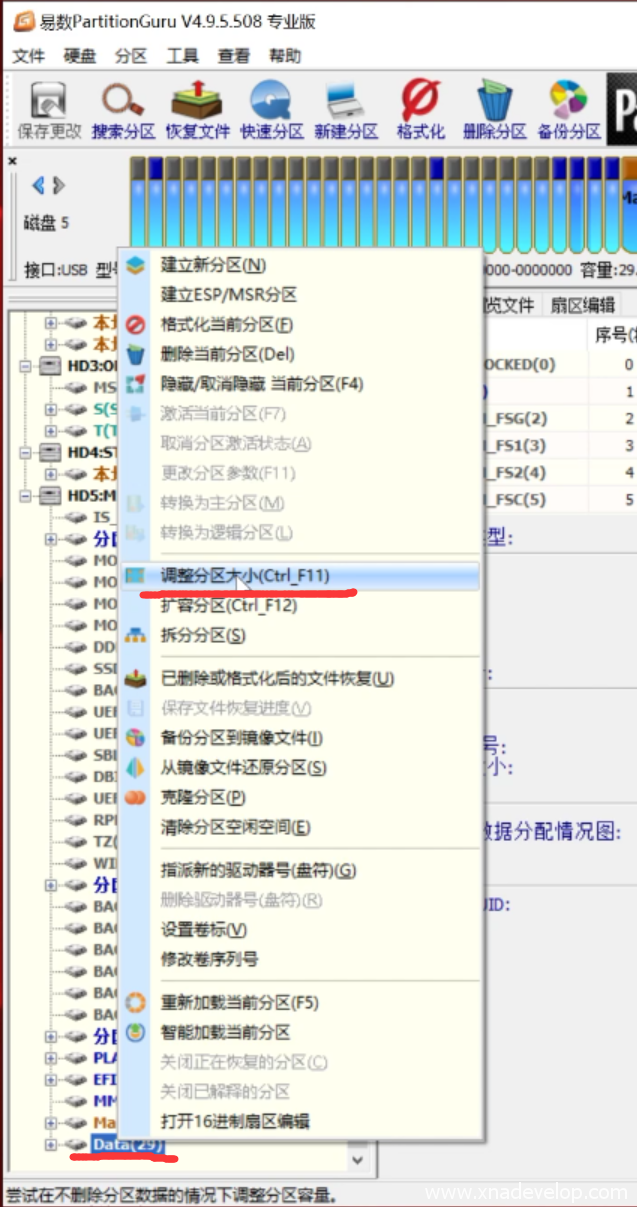Open the 工具 menu in menu bar
Viewport: 637px width, 1207px height.
(x=182, y=56)
